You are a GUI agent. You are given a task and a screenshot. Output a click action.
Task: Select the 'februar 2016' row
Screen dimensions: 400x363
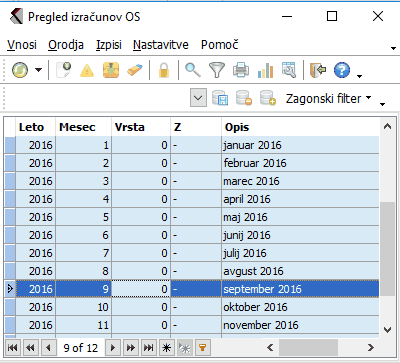tap(192, 163)
